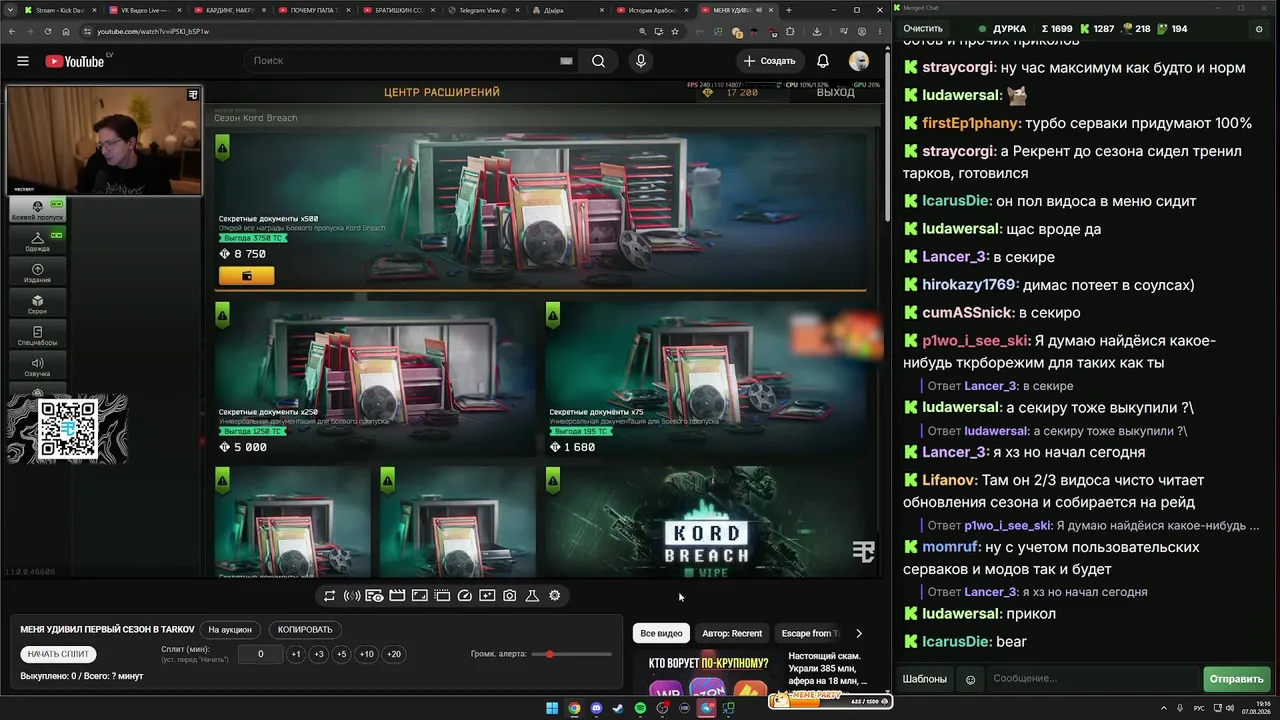Screen dimensions: 1280x720
Task: Click the Создать button
Action: 770,61
